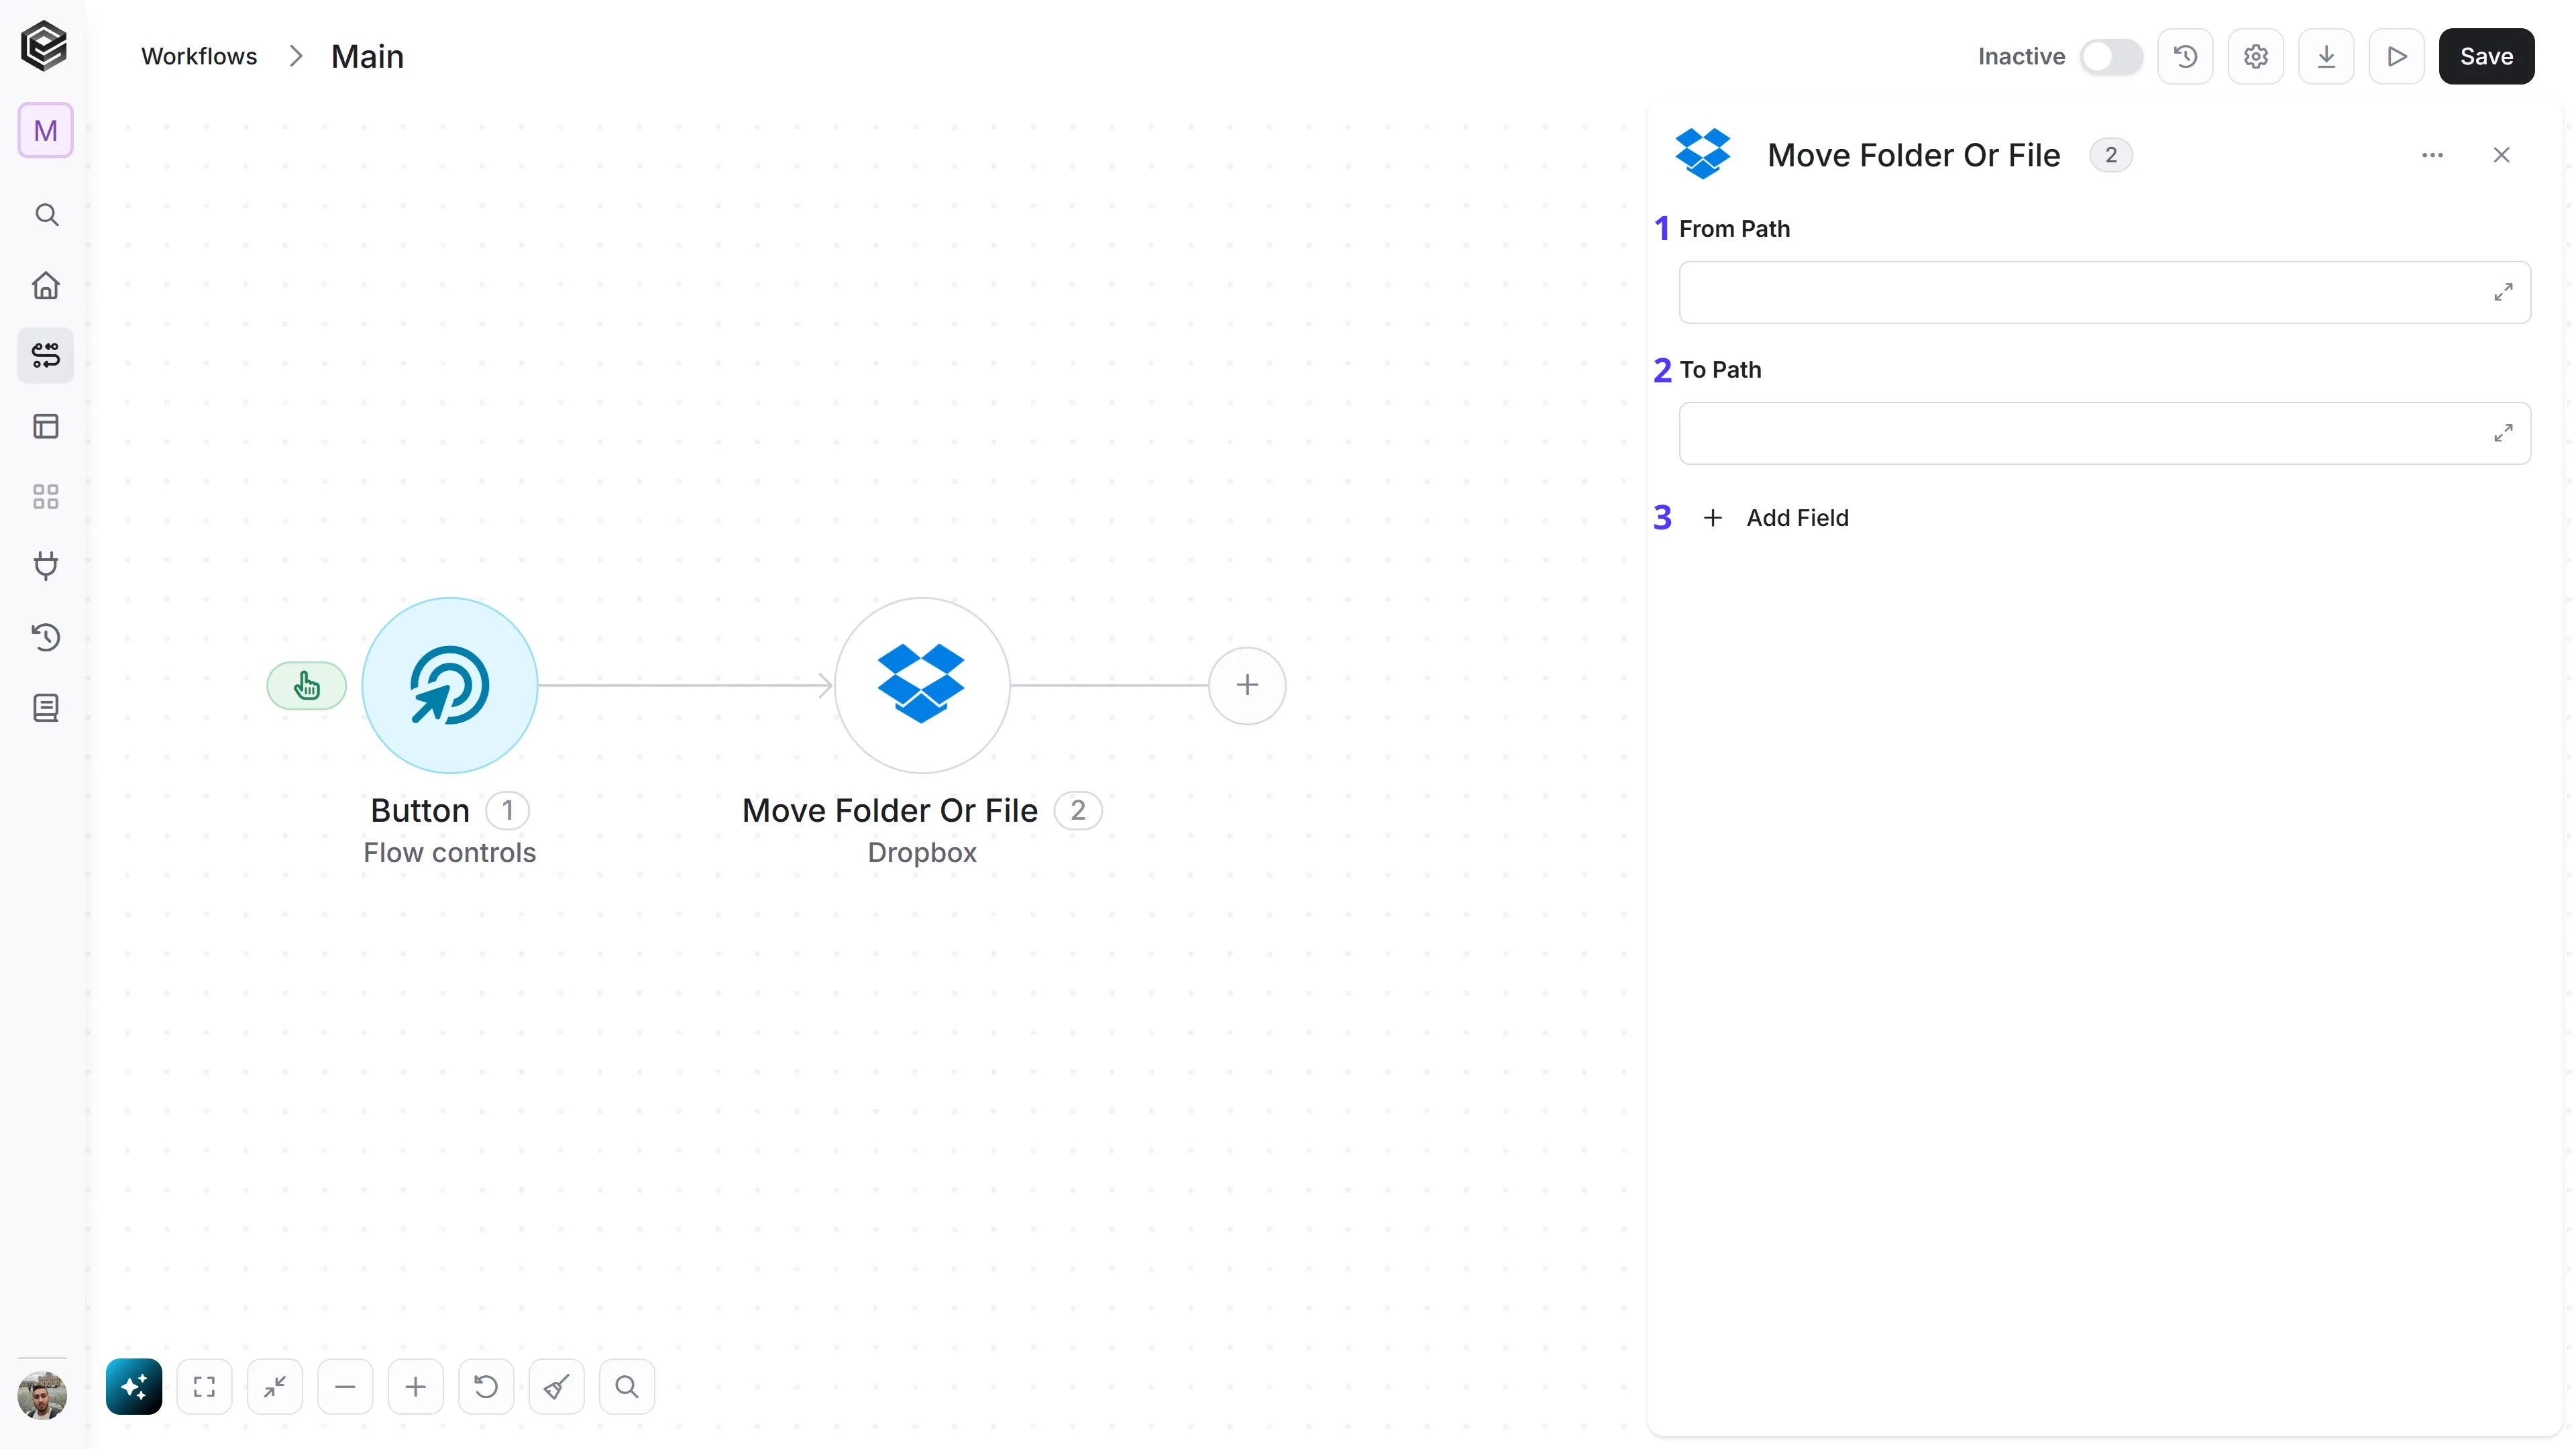Image resolution: width=2576 pixels, height=1449 pixels.
Task: Zoom out the canvas
Action: click(345, 1387)
